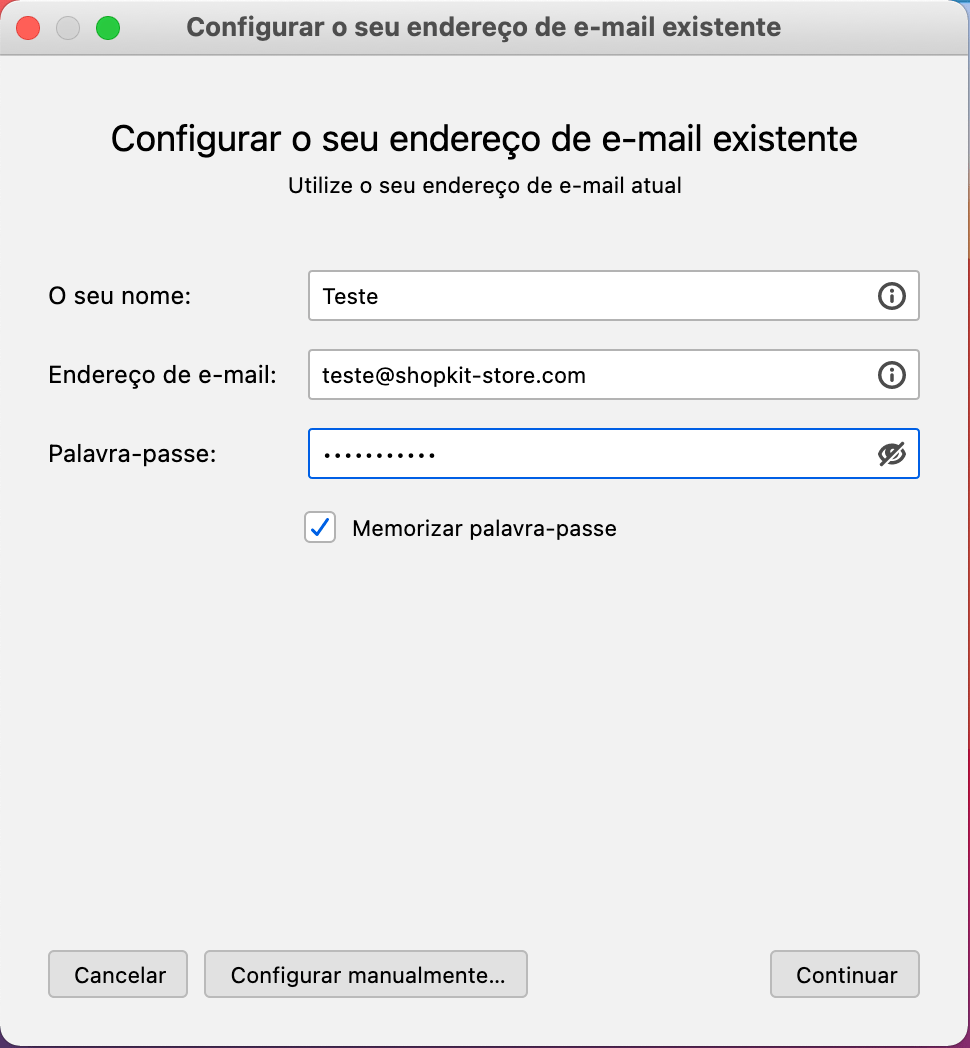Click the Palavra-passe label
This screenshot has height=1048, width=970.
132,454
